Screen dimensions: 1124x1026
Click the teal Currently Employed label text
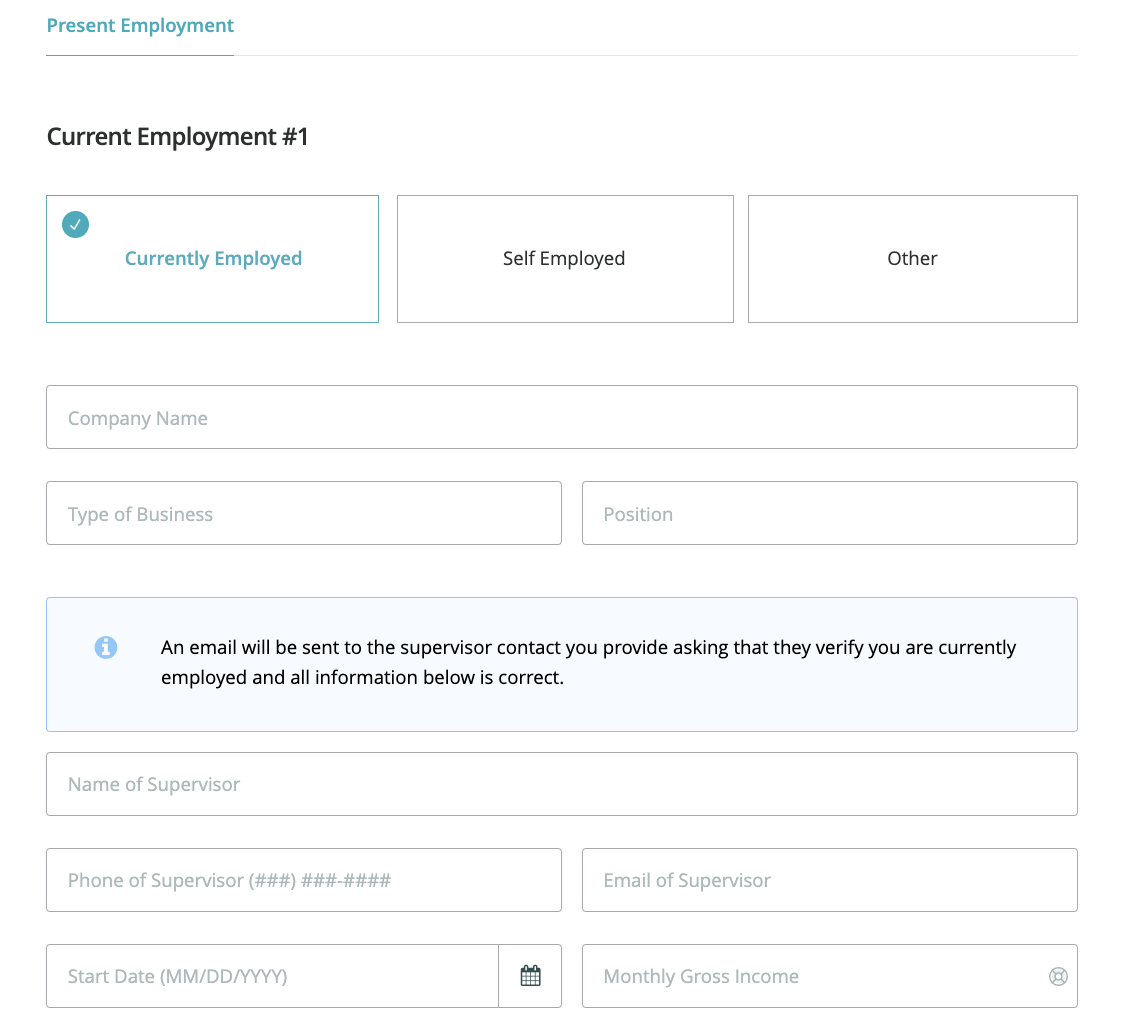(213, 258)
